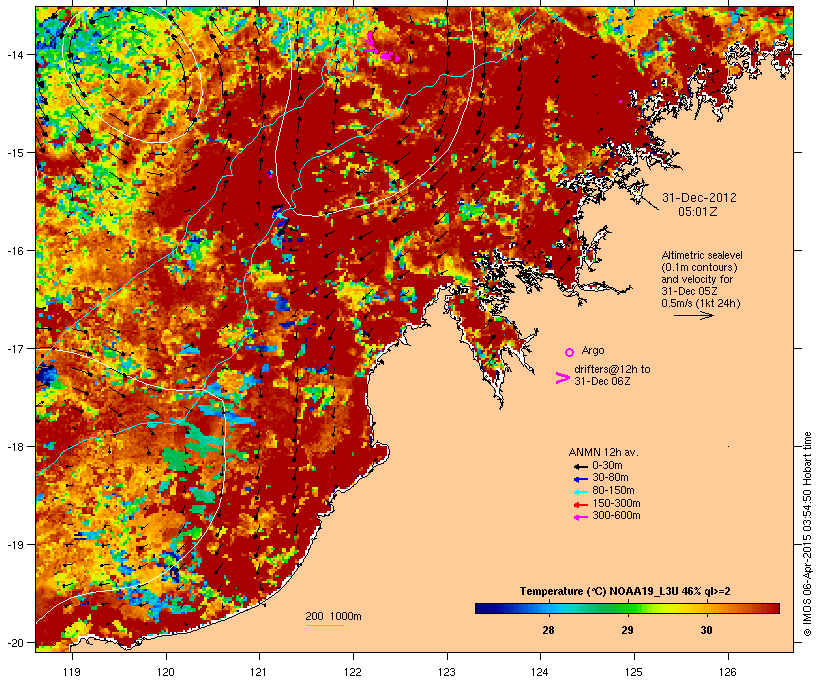Click the 'ANMN 12h av.' legend heading
The height and width of the screenshot is (680, 820).
(603, 452)
